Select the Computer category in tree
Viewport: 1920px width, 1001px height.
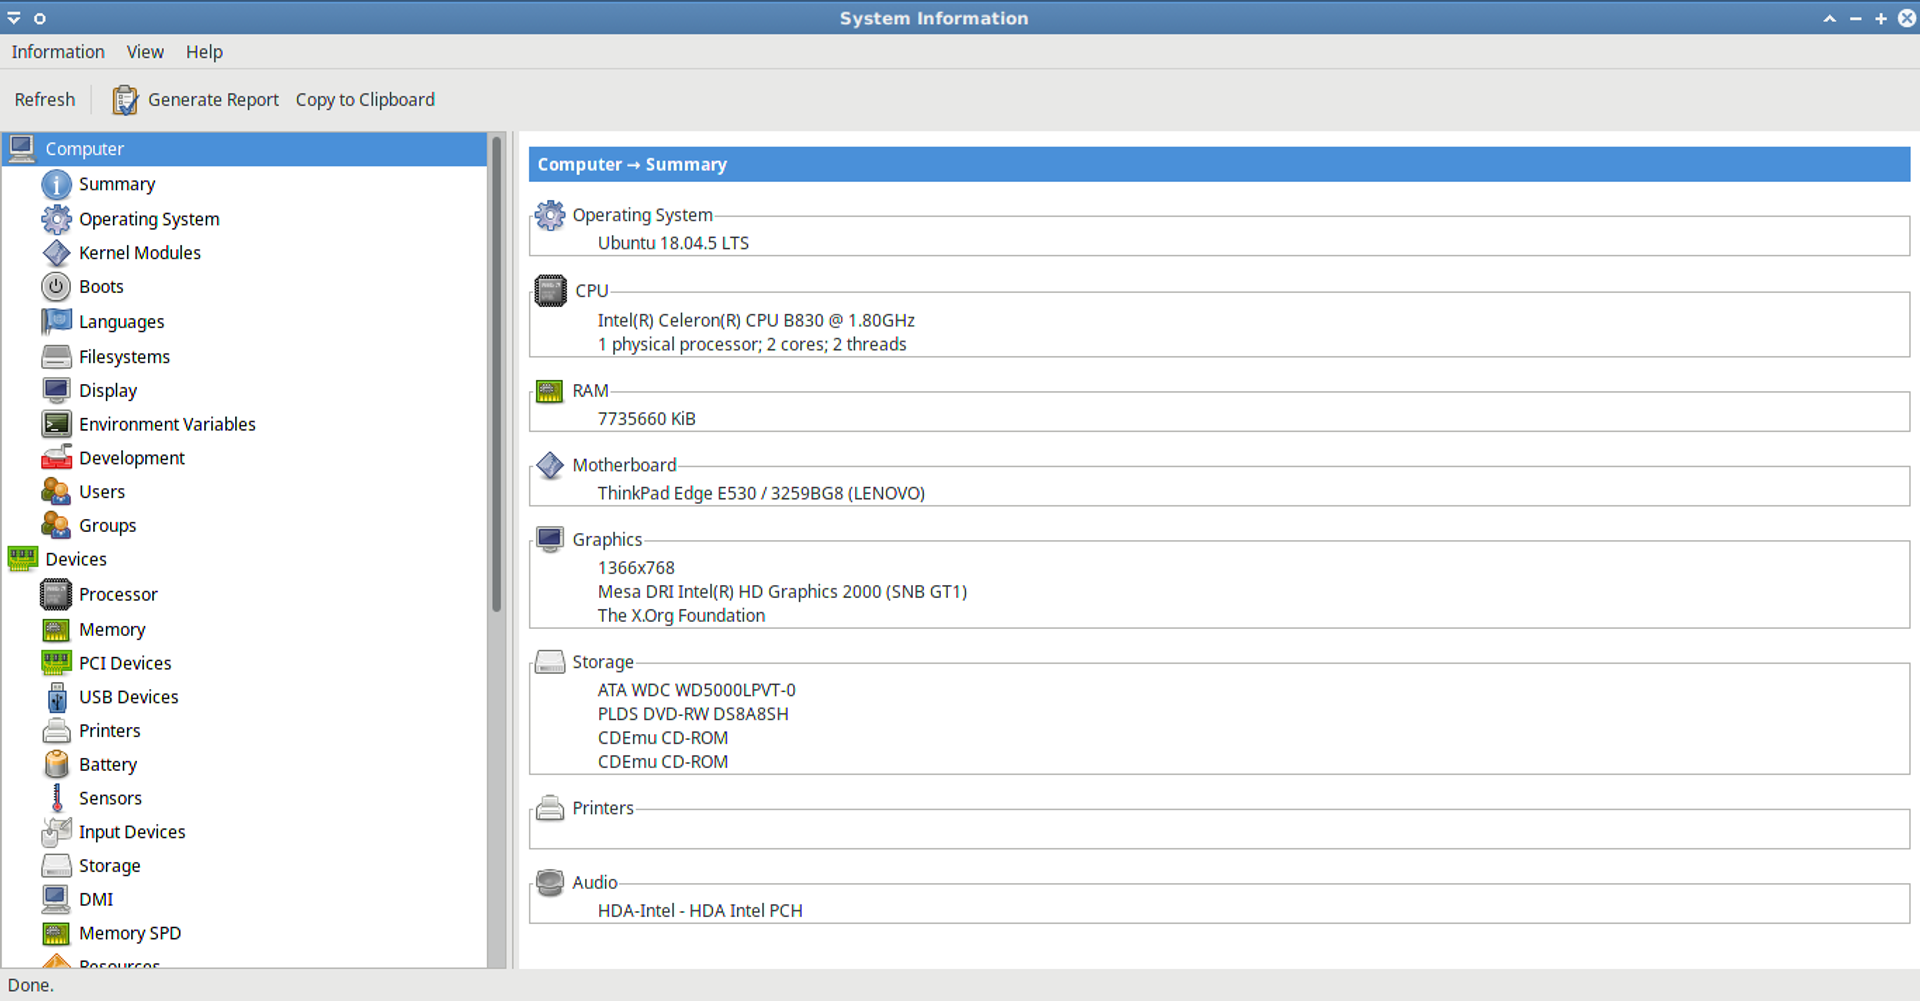85,149
